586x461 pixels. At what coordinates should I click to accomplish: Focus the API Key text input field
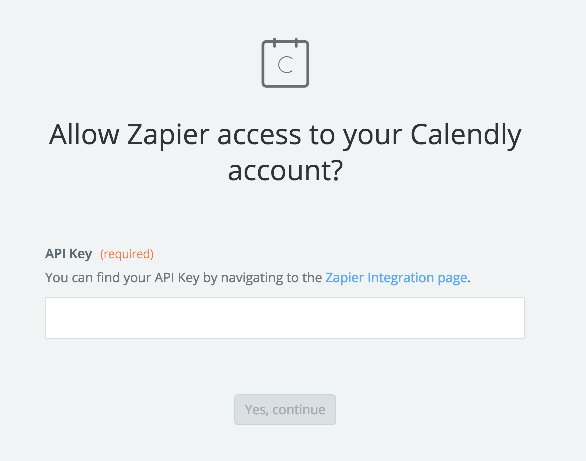285,318
